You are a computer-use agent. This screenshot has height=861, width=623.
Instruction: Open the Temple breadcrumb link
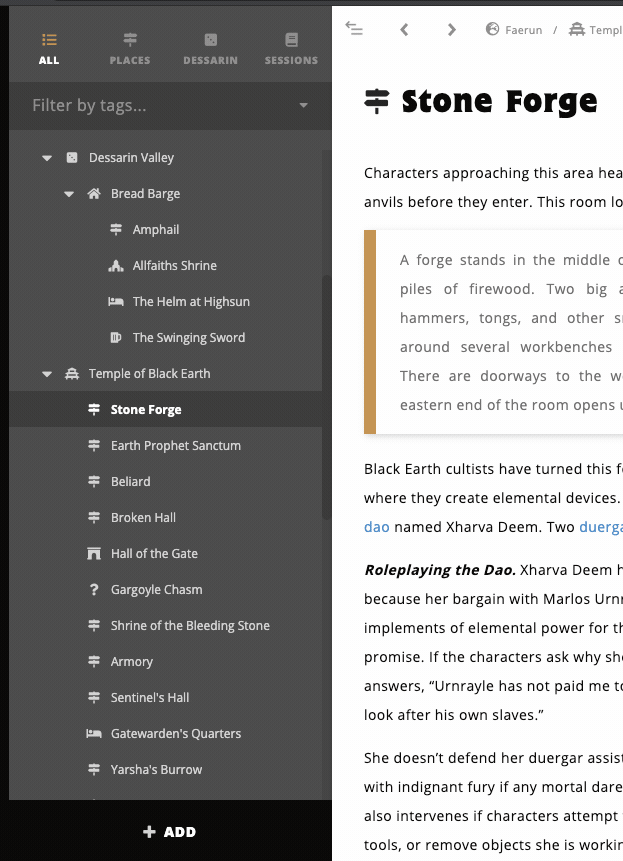click(606, 30)
